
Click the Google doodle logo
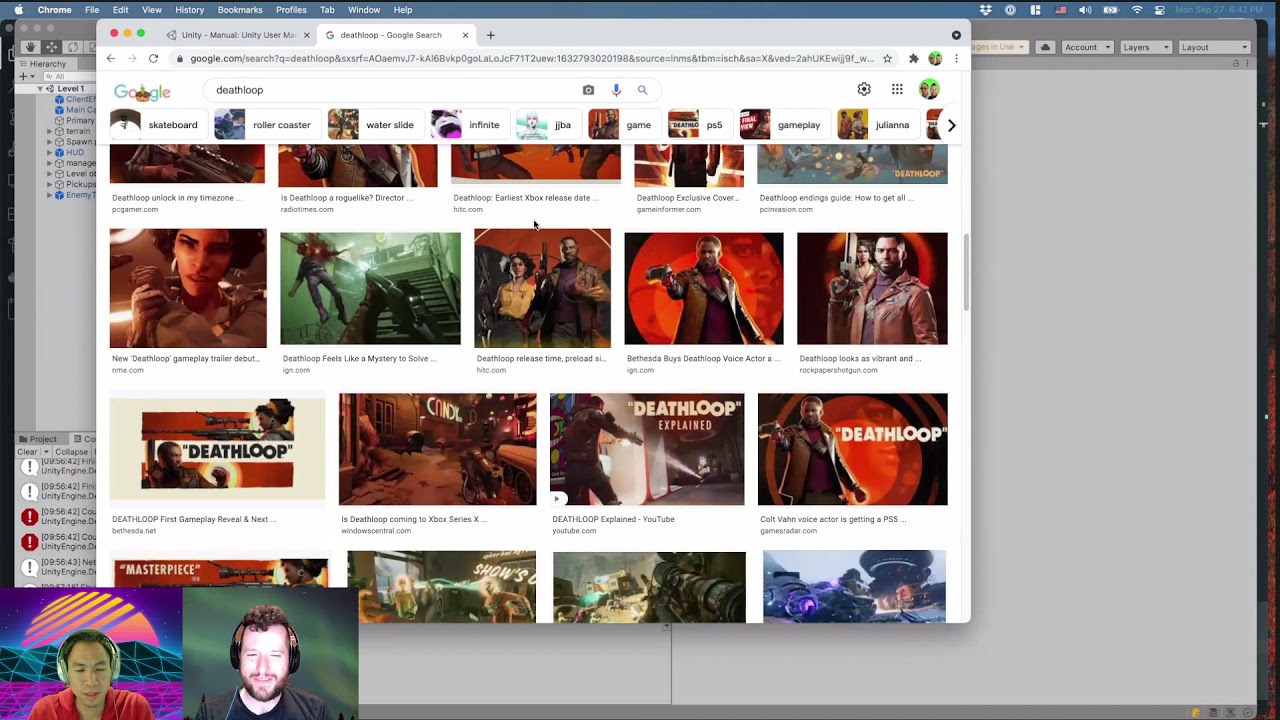pos(142,92)
